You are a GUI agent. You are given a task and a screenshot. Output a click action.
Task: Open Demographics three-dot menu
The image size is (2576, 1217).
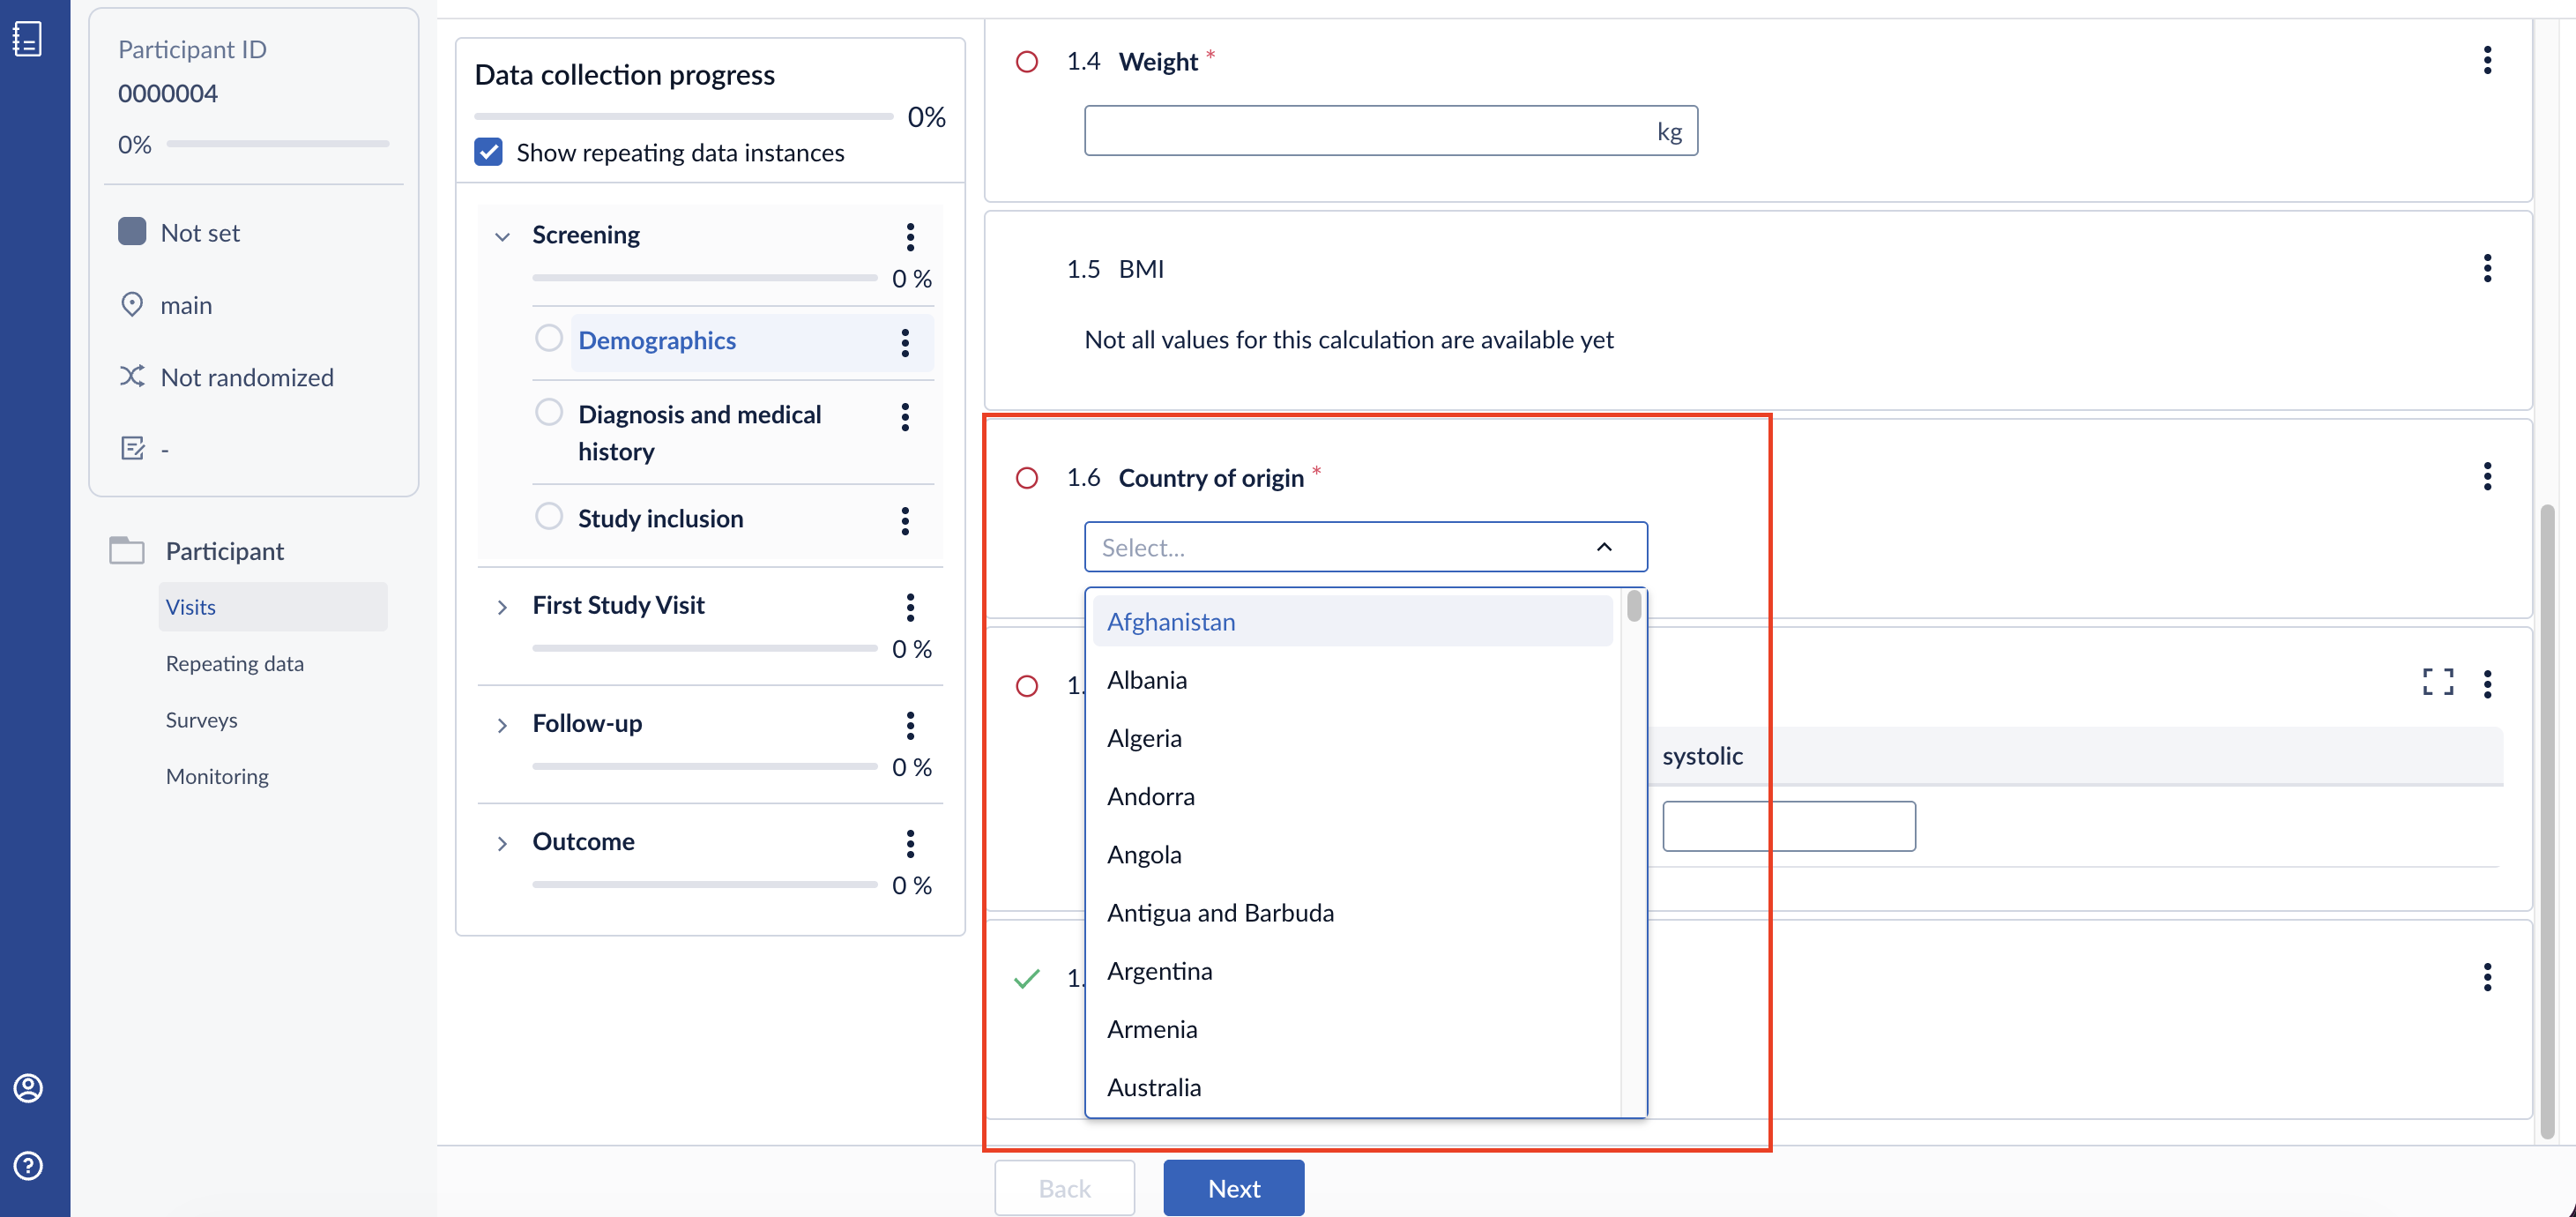point(905,343)
